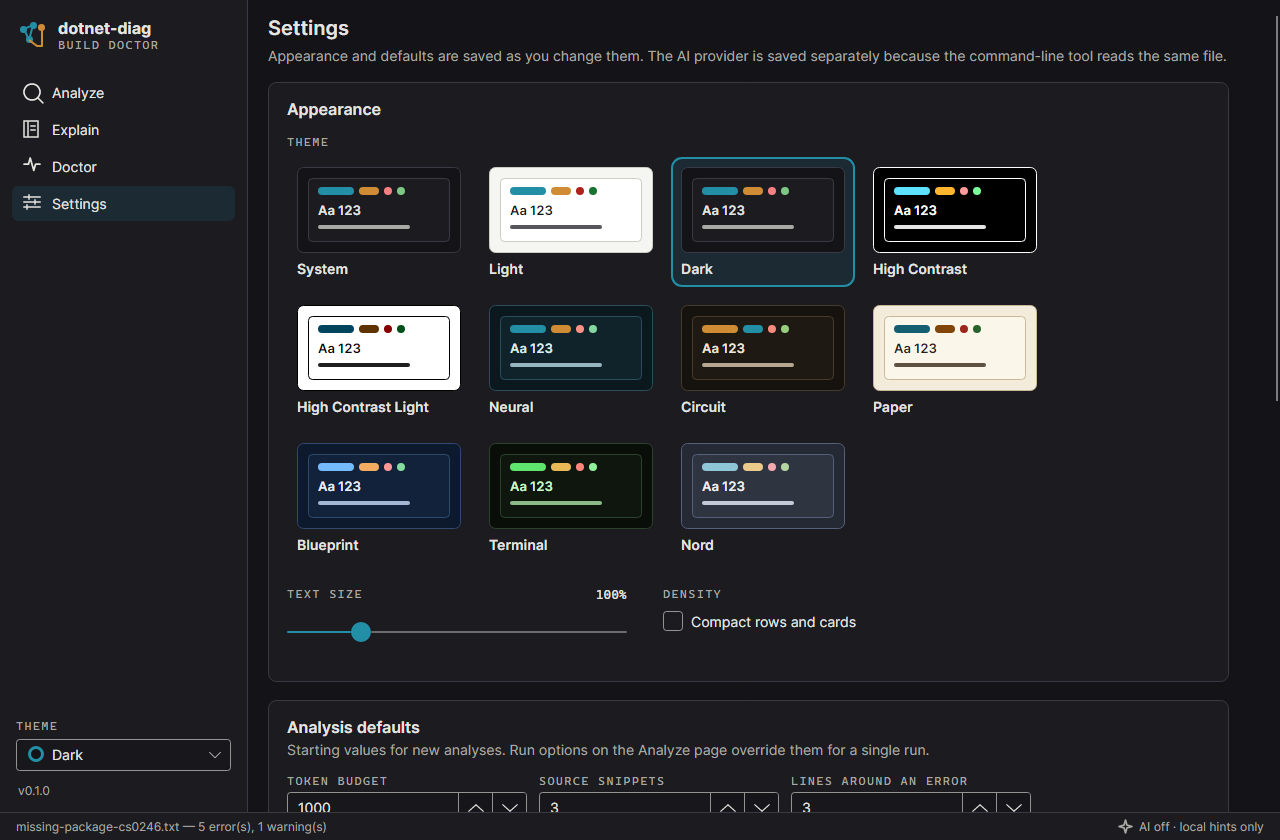Click the dotnet-diag logo icon
The height and width of the screenshot is (840, 1280).
coord(33,34)
